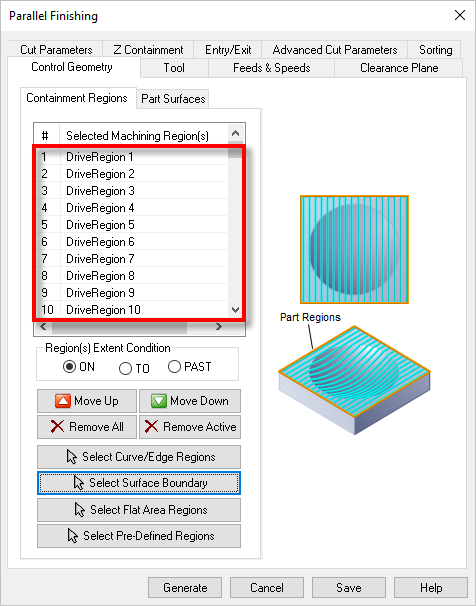Open the Cut Parameters tab
The height and width of the screenshot is (606, 476).
[x=56, y=50]
